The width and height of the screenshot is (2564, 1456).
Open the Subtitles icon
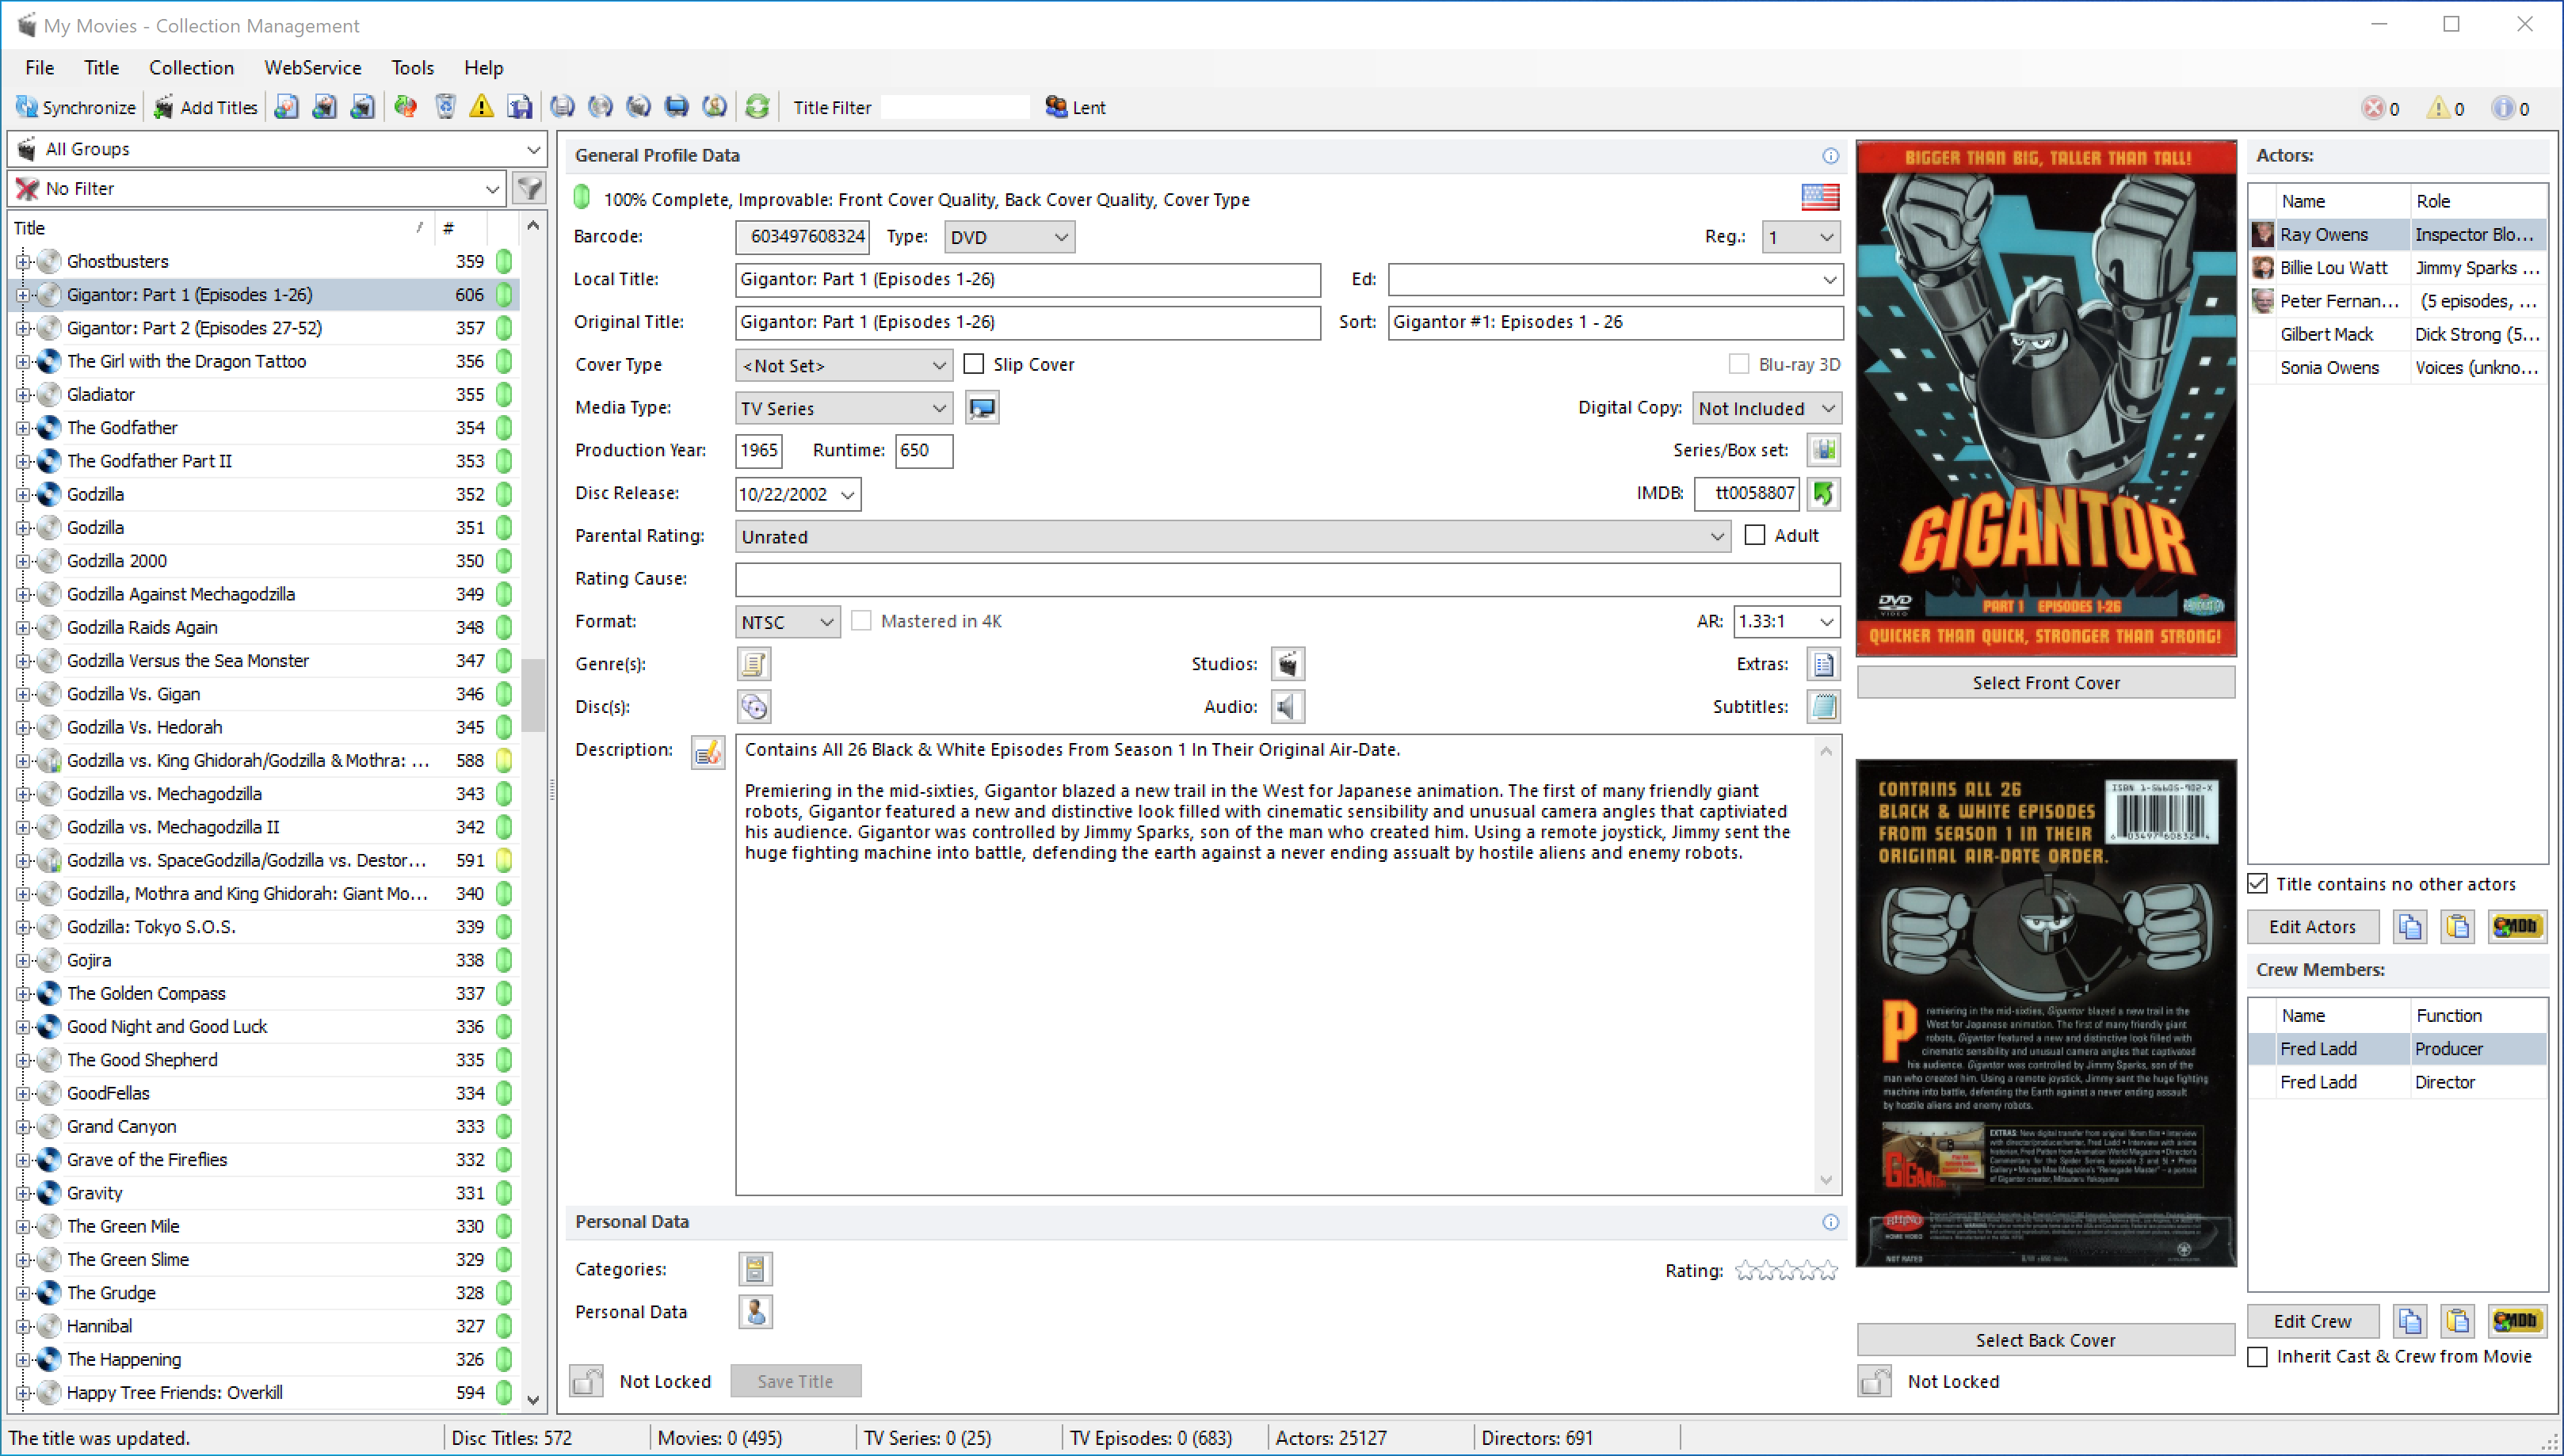point(1824,707)
